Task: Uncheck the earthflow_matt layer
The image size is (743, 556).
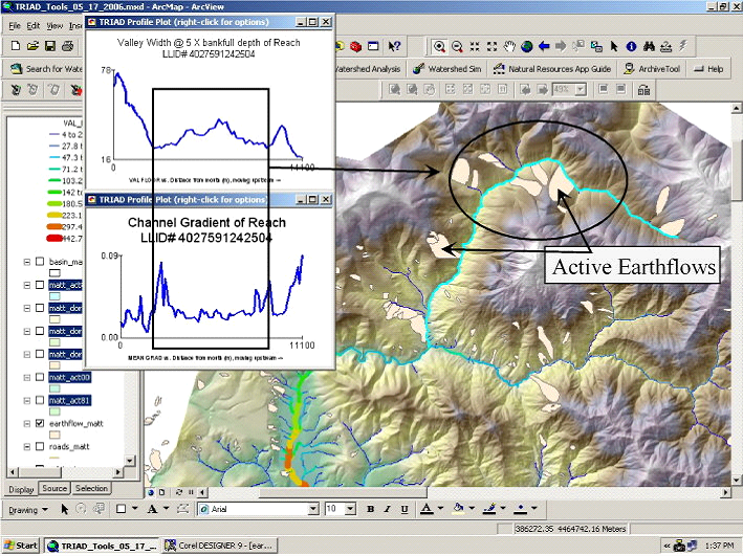Action: [40, 423]
